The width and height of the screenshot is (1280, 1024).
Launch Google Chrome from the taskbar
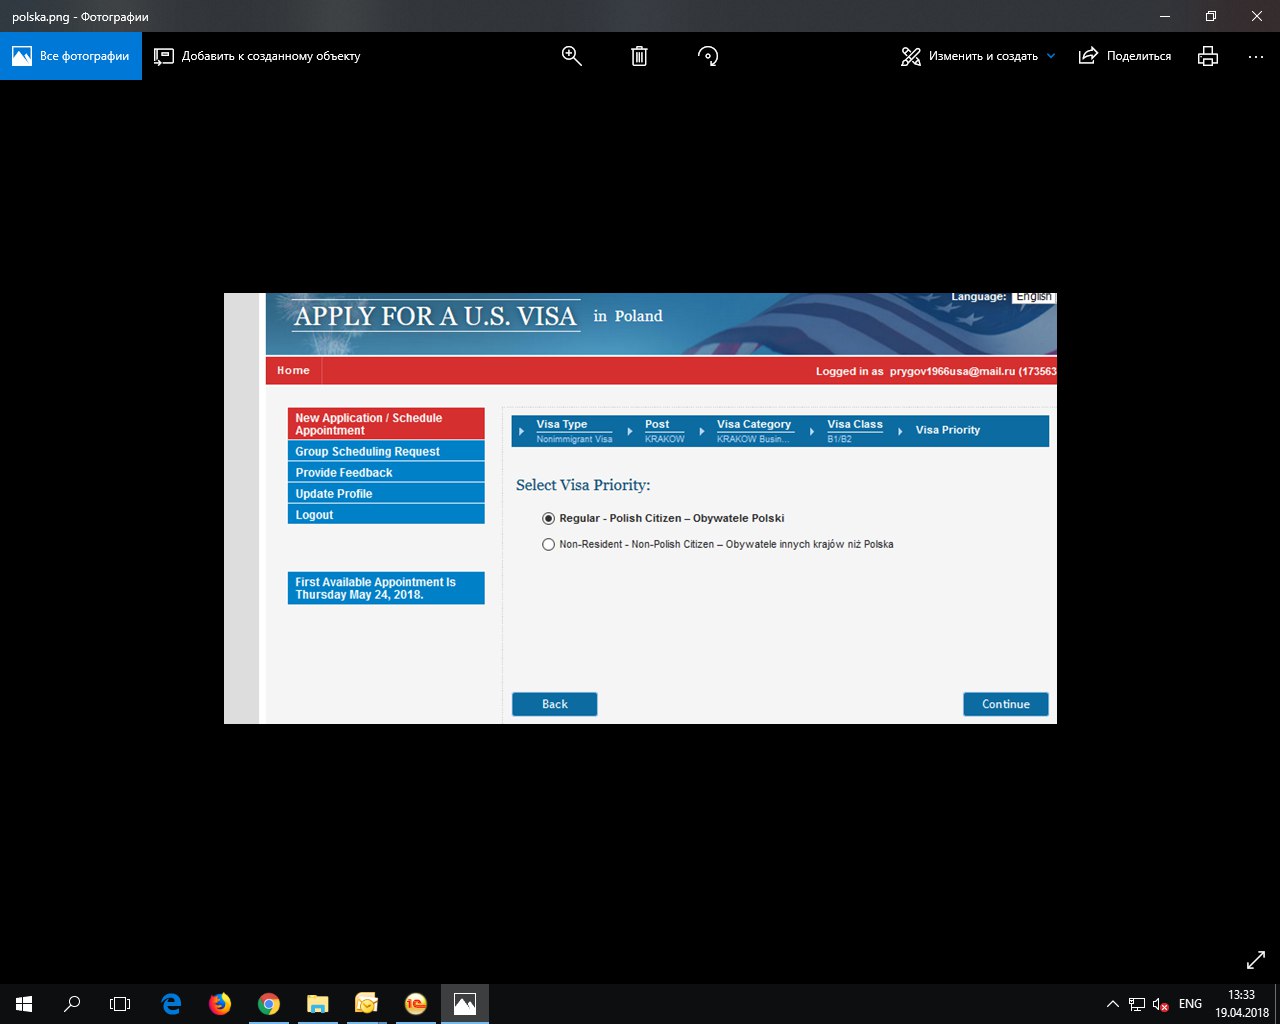268,1003
